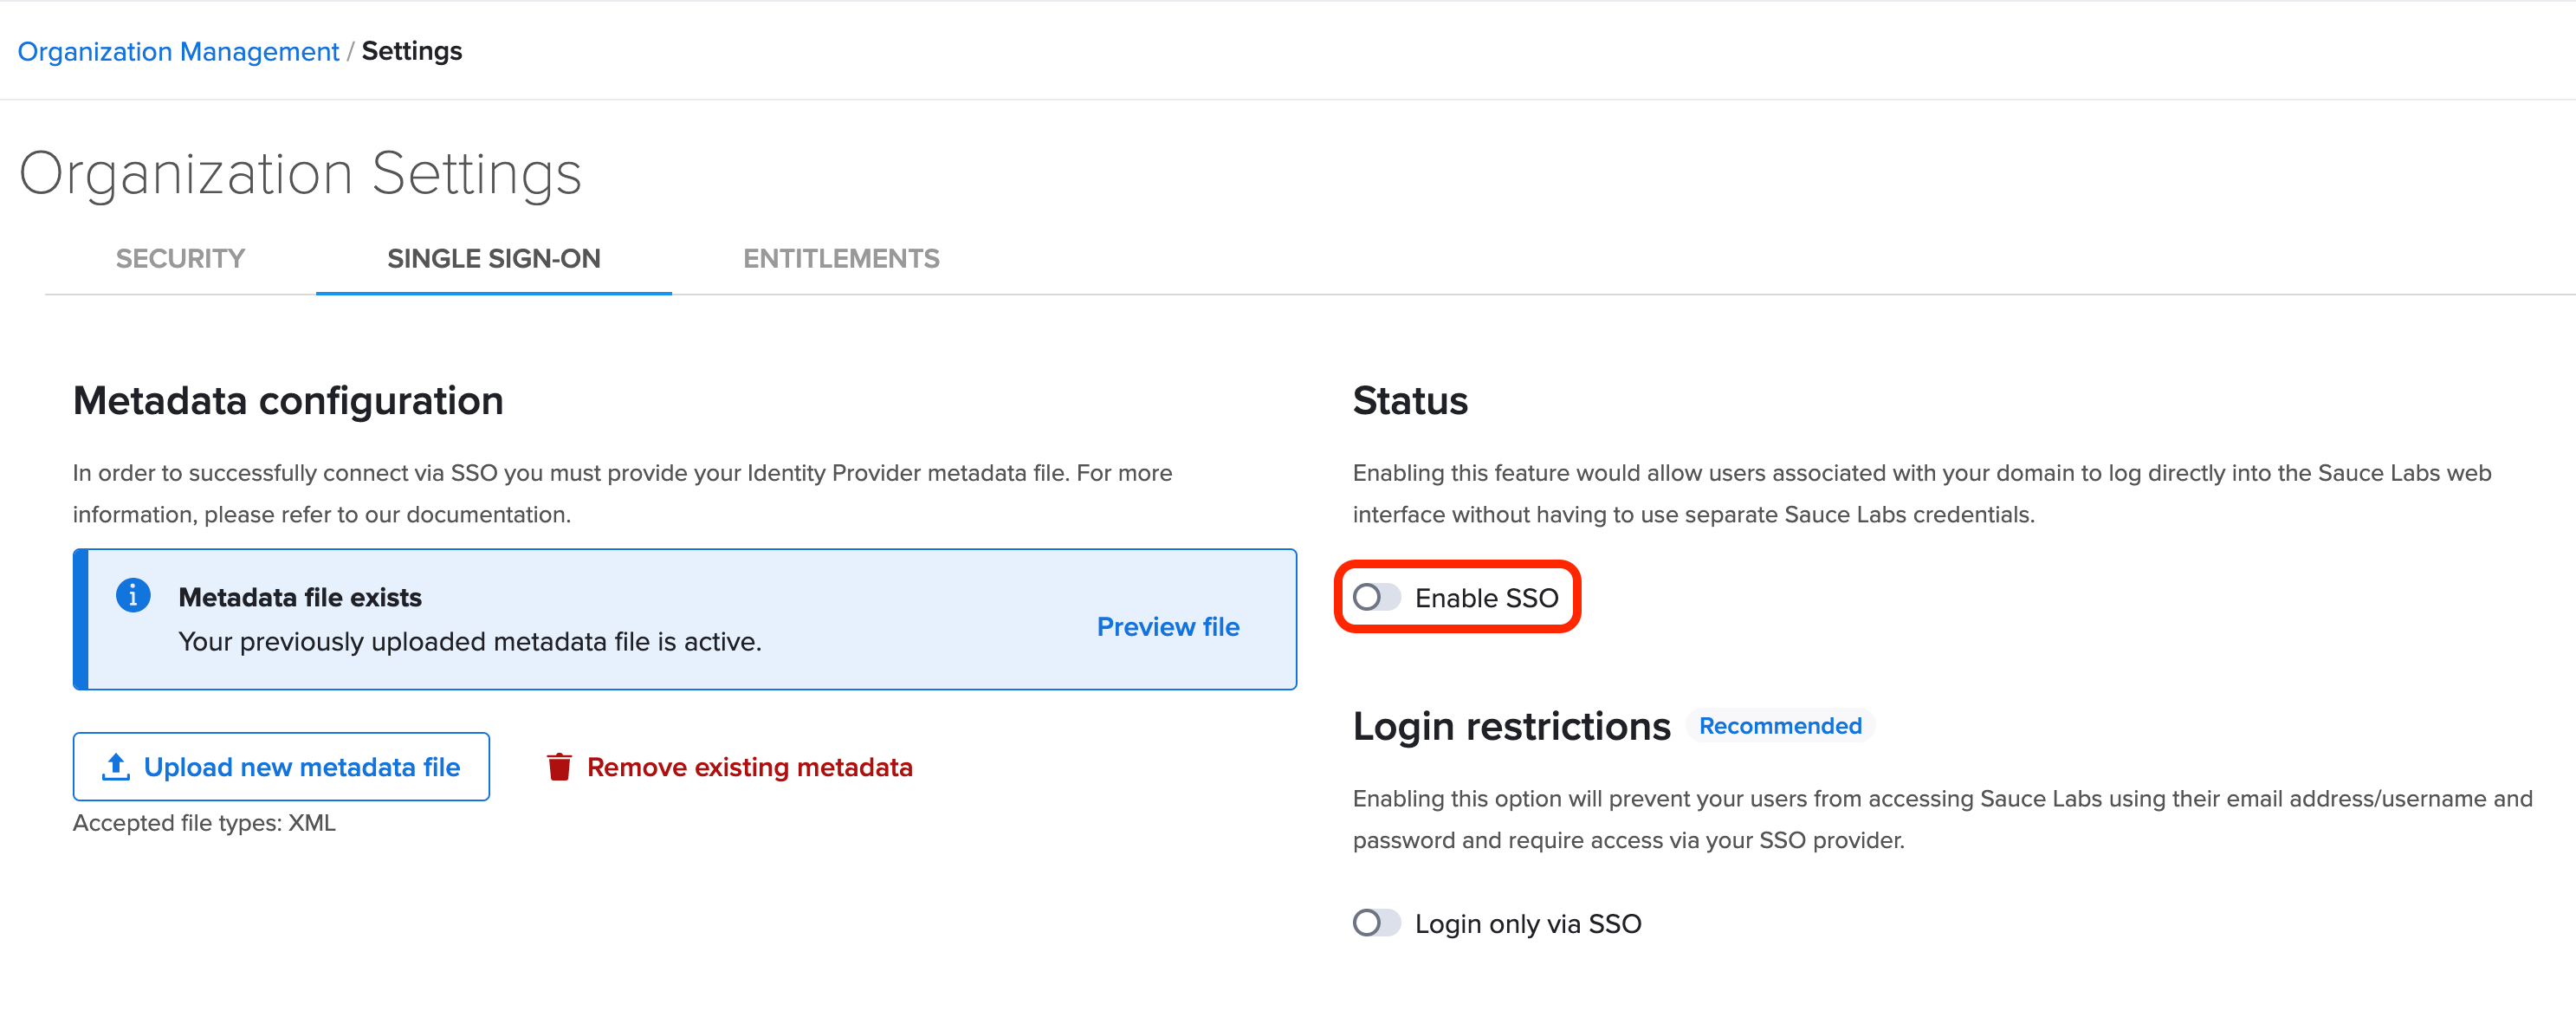Select the Single Sign-On tab
2576x1017 pixels.
pos(493,258)
